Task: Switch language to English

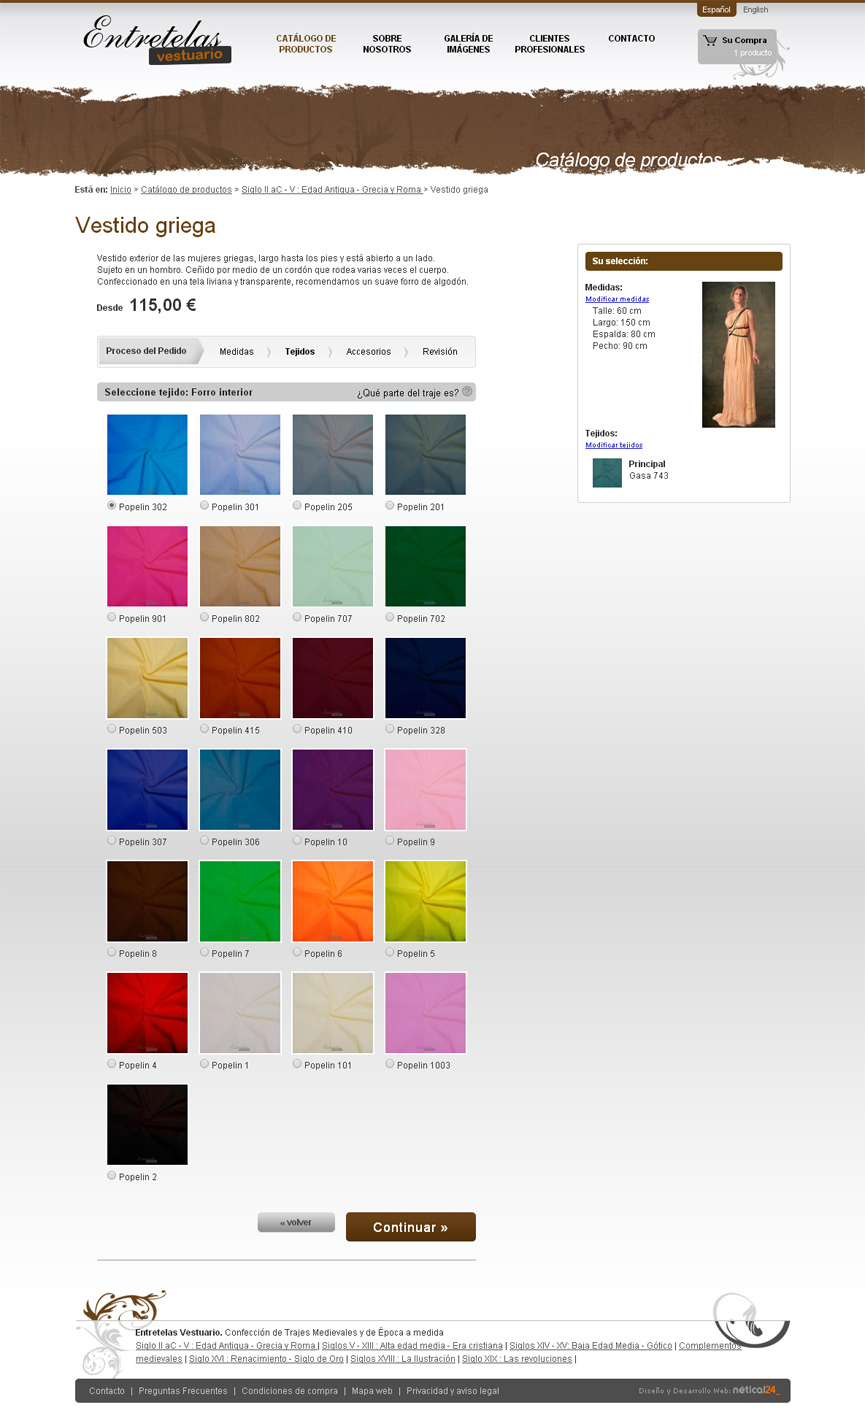Action: click(755, 10)
